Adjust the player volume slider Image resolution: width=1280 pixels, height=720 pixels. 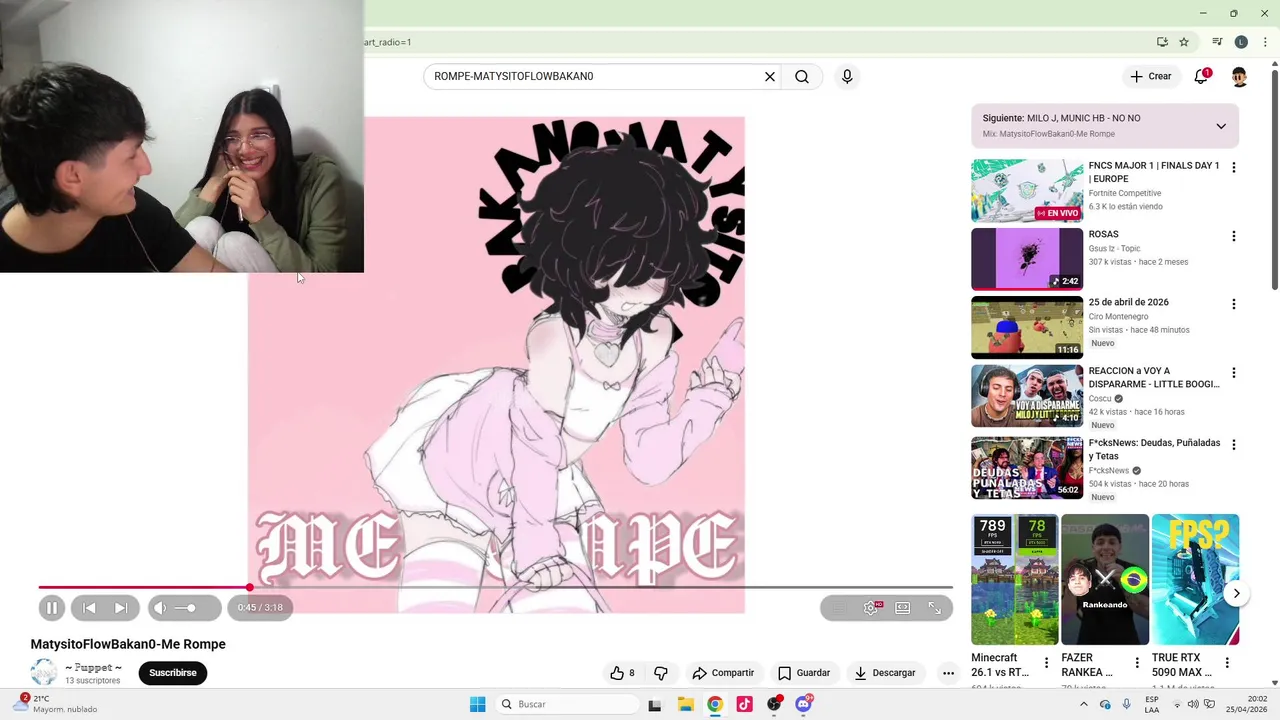185,608
